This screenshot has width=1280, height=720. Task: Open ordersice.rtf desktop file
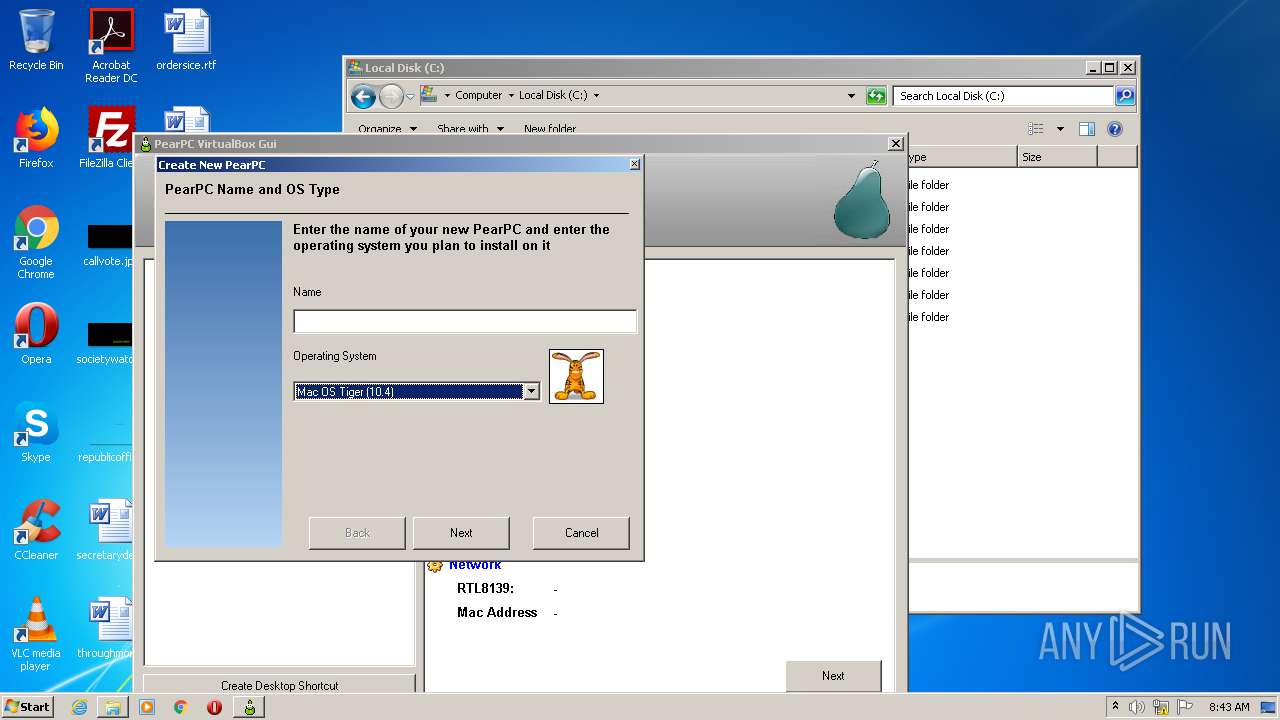[186, 40]
